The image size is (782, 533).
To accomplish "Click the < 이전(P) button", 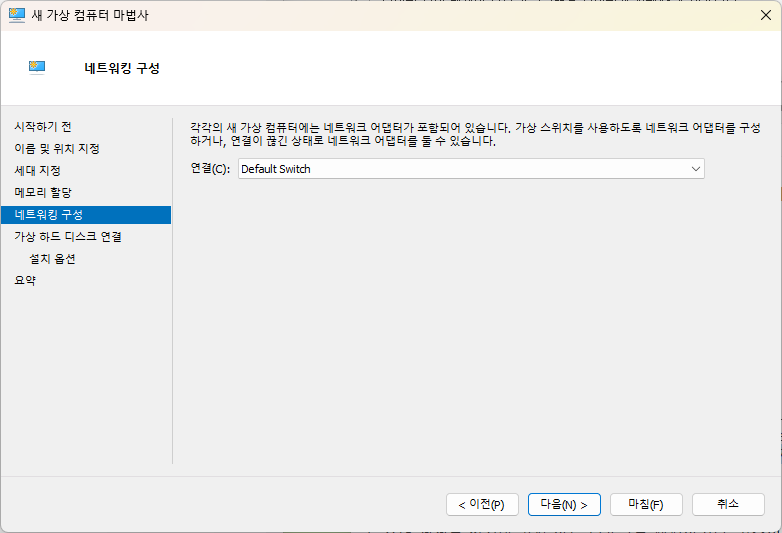I will pos(482,505).
